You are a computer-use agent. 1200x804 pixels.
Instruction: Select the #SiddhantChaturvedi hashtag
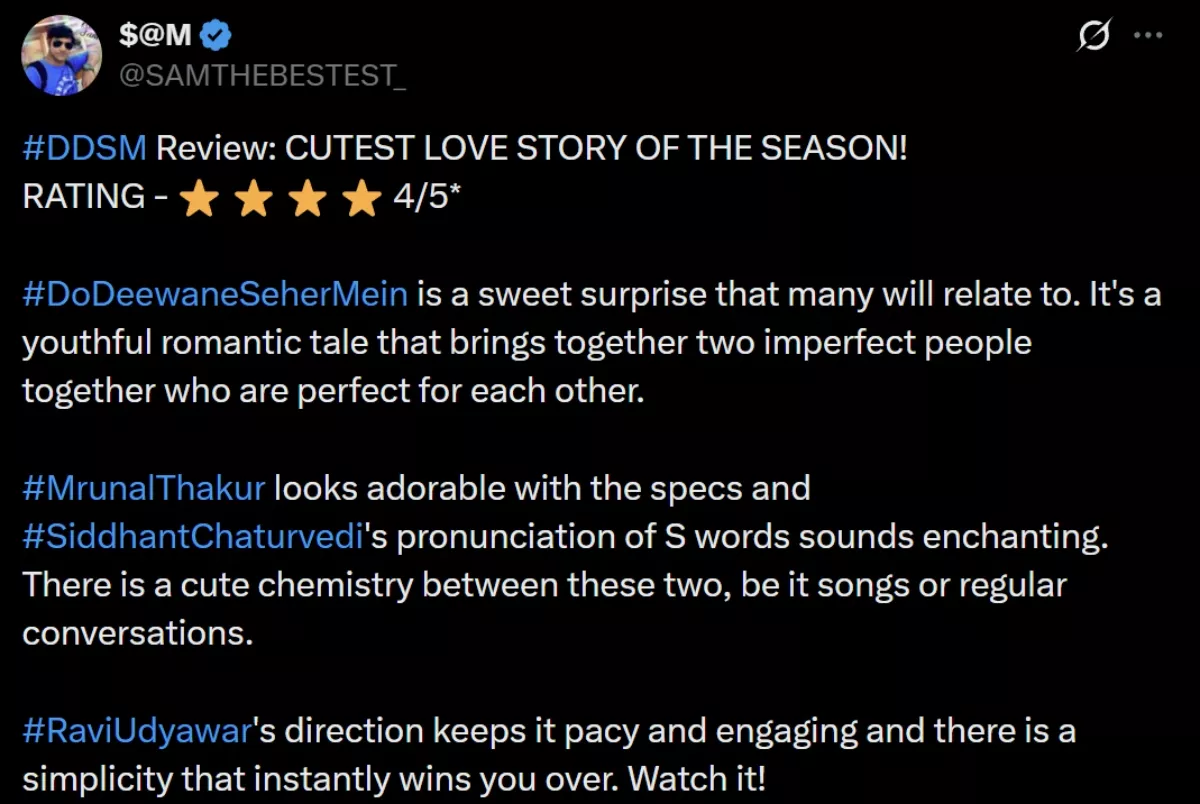[191, 537]
